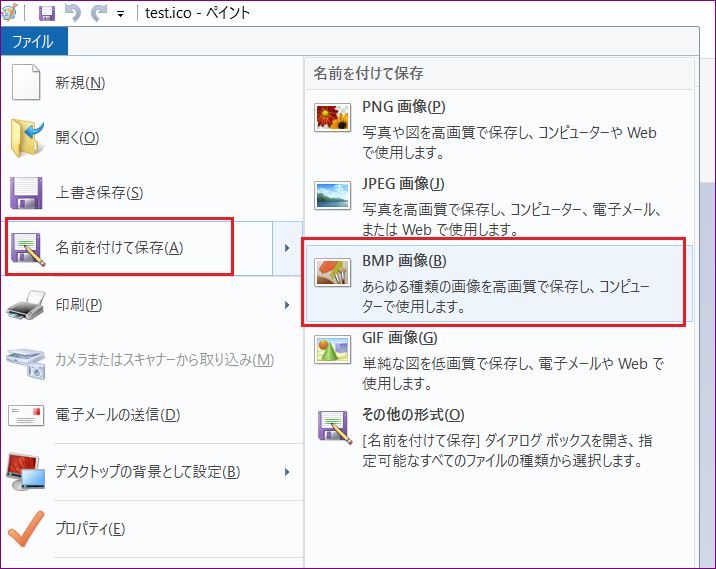This screenshot has height=569, width=716.
Task: Open the Customize Quick Access Toolbar dropdown
Action: click(121, 14)
